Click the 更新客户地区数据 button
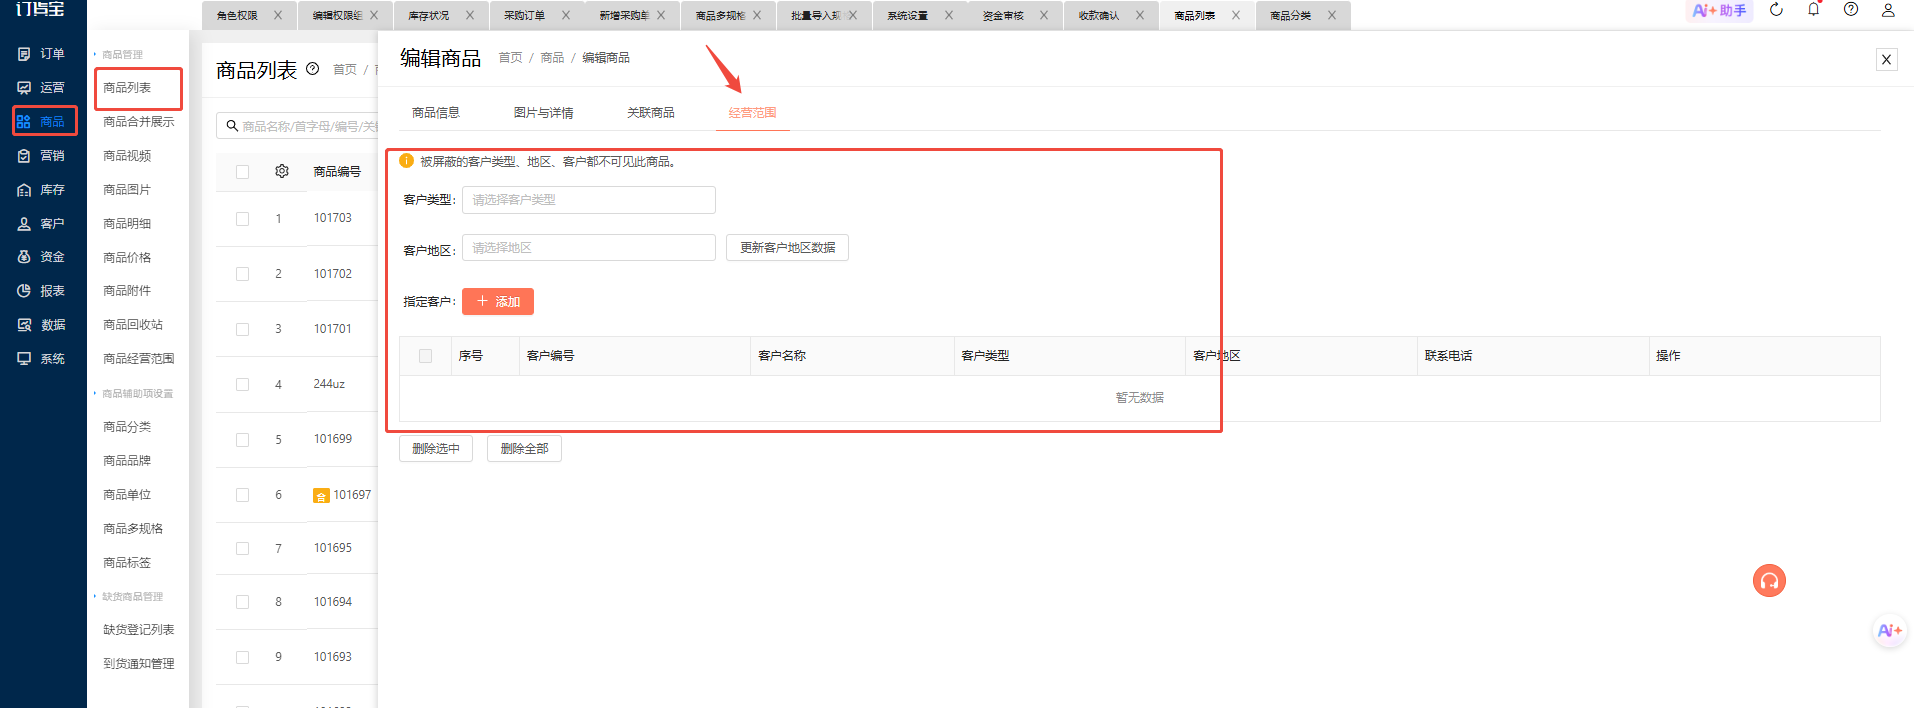 [x=787, y=248]
